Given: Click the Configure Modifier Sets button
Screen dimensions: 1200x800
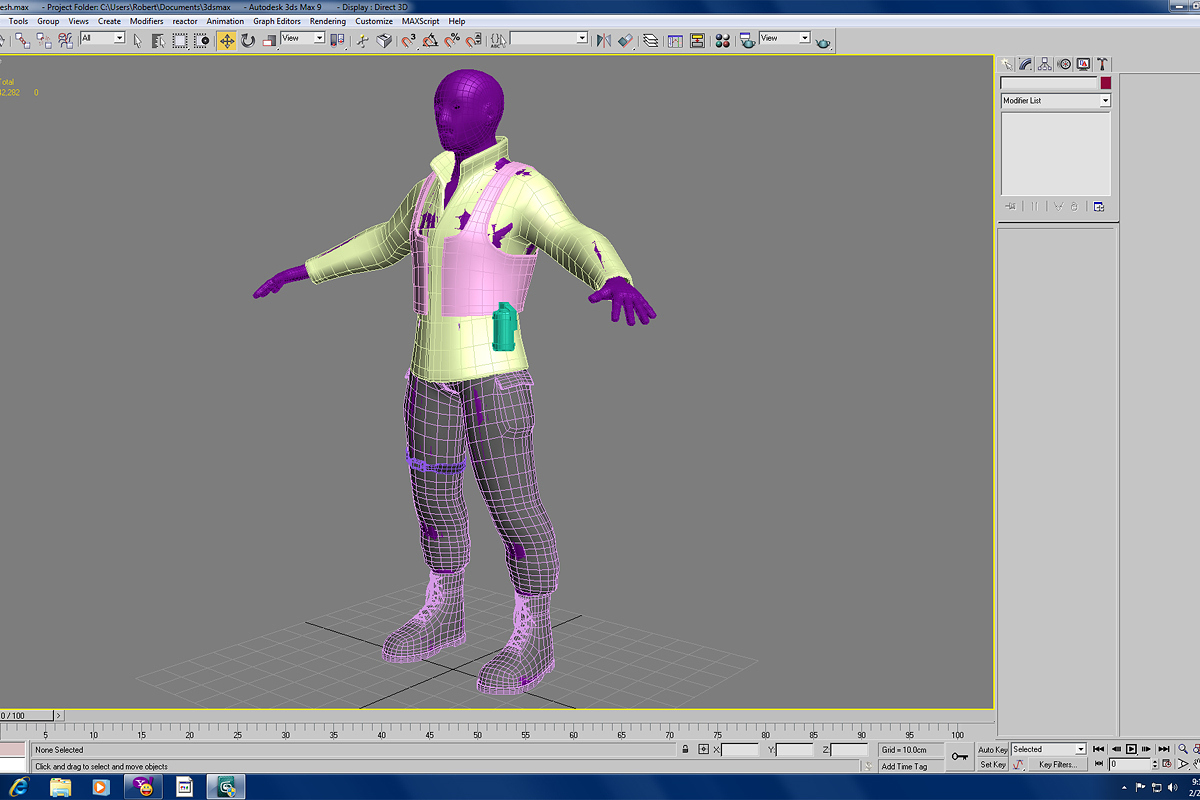Looking at the screenshot, I should point(1099,207).
